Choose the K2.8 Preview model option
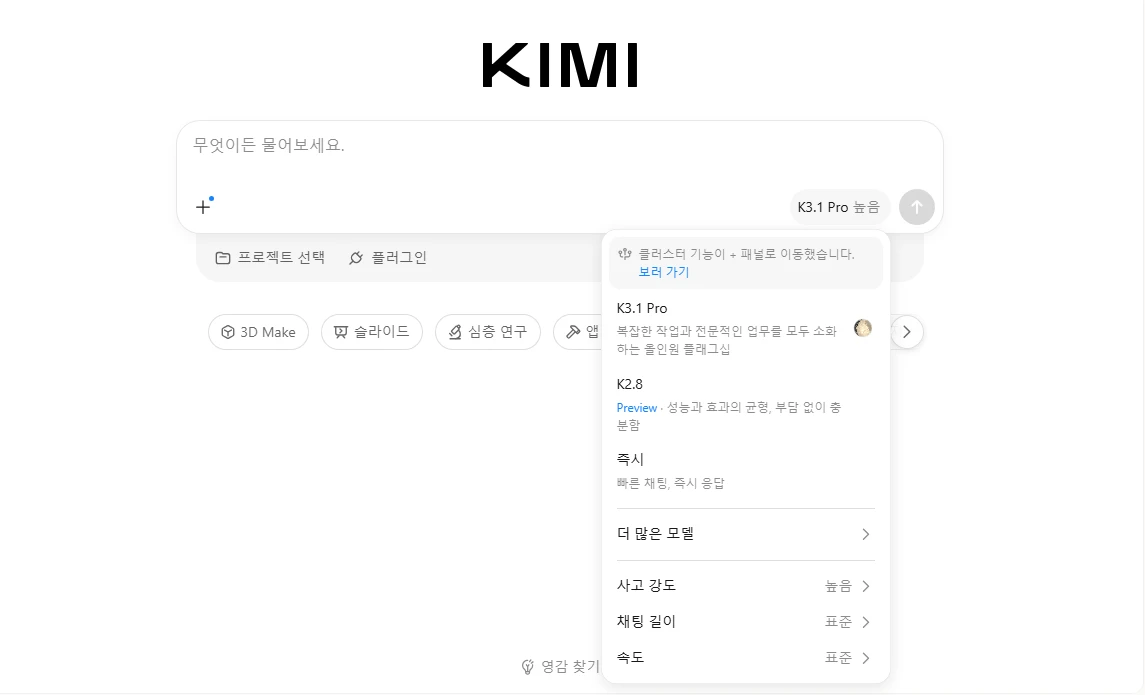 click(x=746, y=404)
